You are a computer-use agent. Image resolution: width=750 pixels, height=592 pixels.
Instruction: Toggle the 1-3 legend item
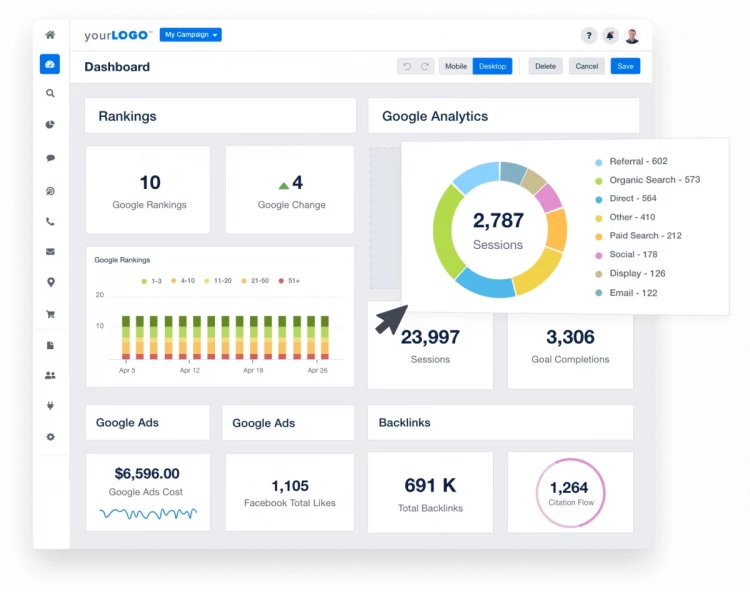coord(152,281)
